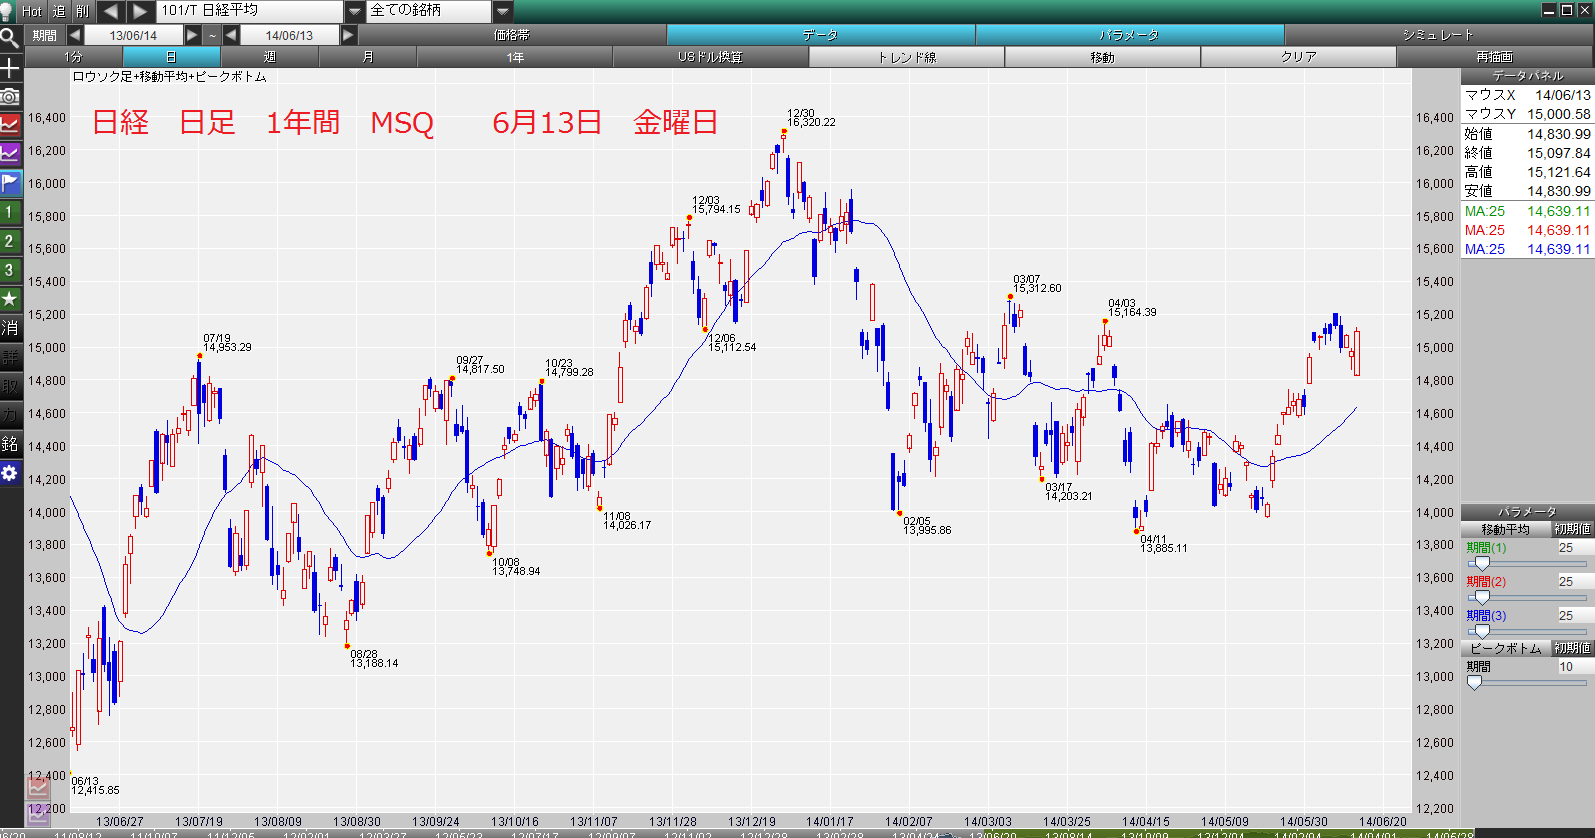The width and height of the screenshot is (1595, 838).
Task: Click the 移動平均 section header
Action: pyautogui.click(x=1506, y=529)
